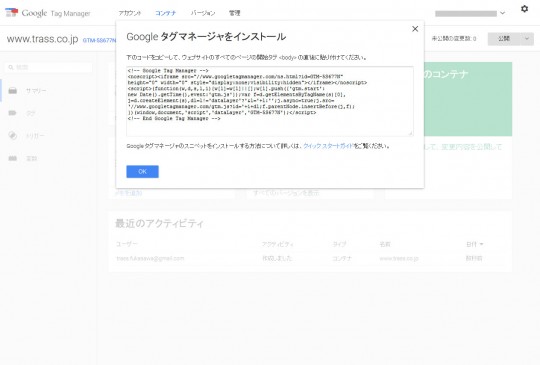Viewport: 540px width, 365px height.
Task: Click the www.trass.co.jp container title
Action: 42,39
